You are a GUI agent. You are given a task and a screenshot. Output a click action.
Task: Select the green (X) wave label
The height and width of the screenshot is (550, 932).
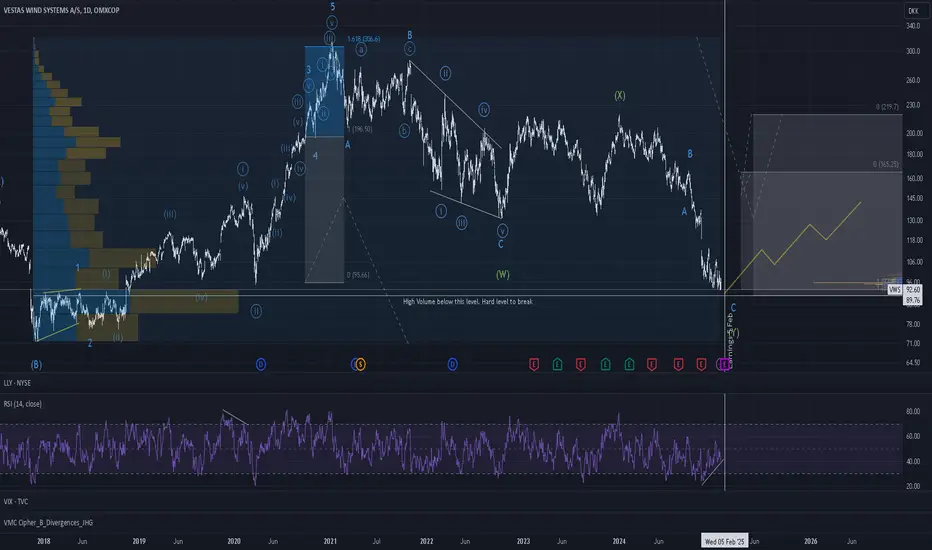tap(619, 95)
